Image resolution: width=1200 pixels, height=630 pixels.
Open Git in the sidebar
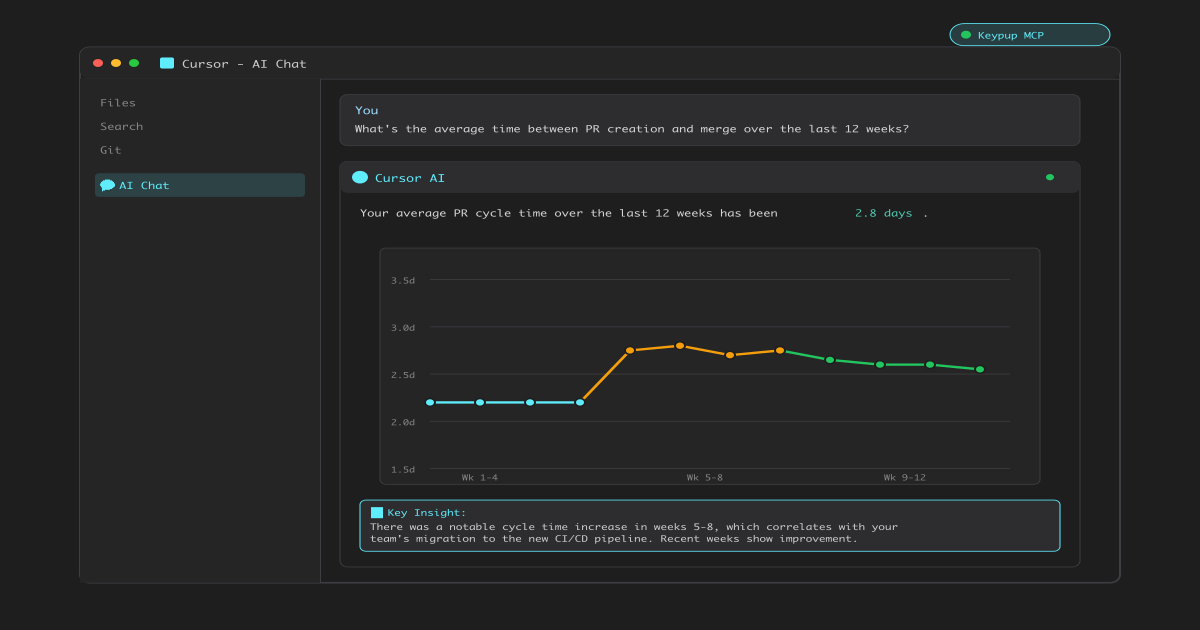(110, 150)
